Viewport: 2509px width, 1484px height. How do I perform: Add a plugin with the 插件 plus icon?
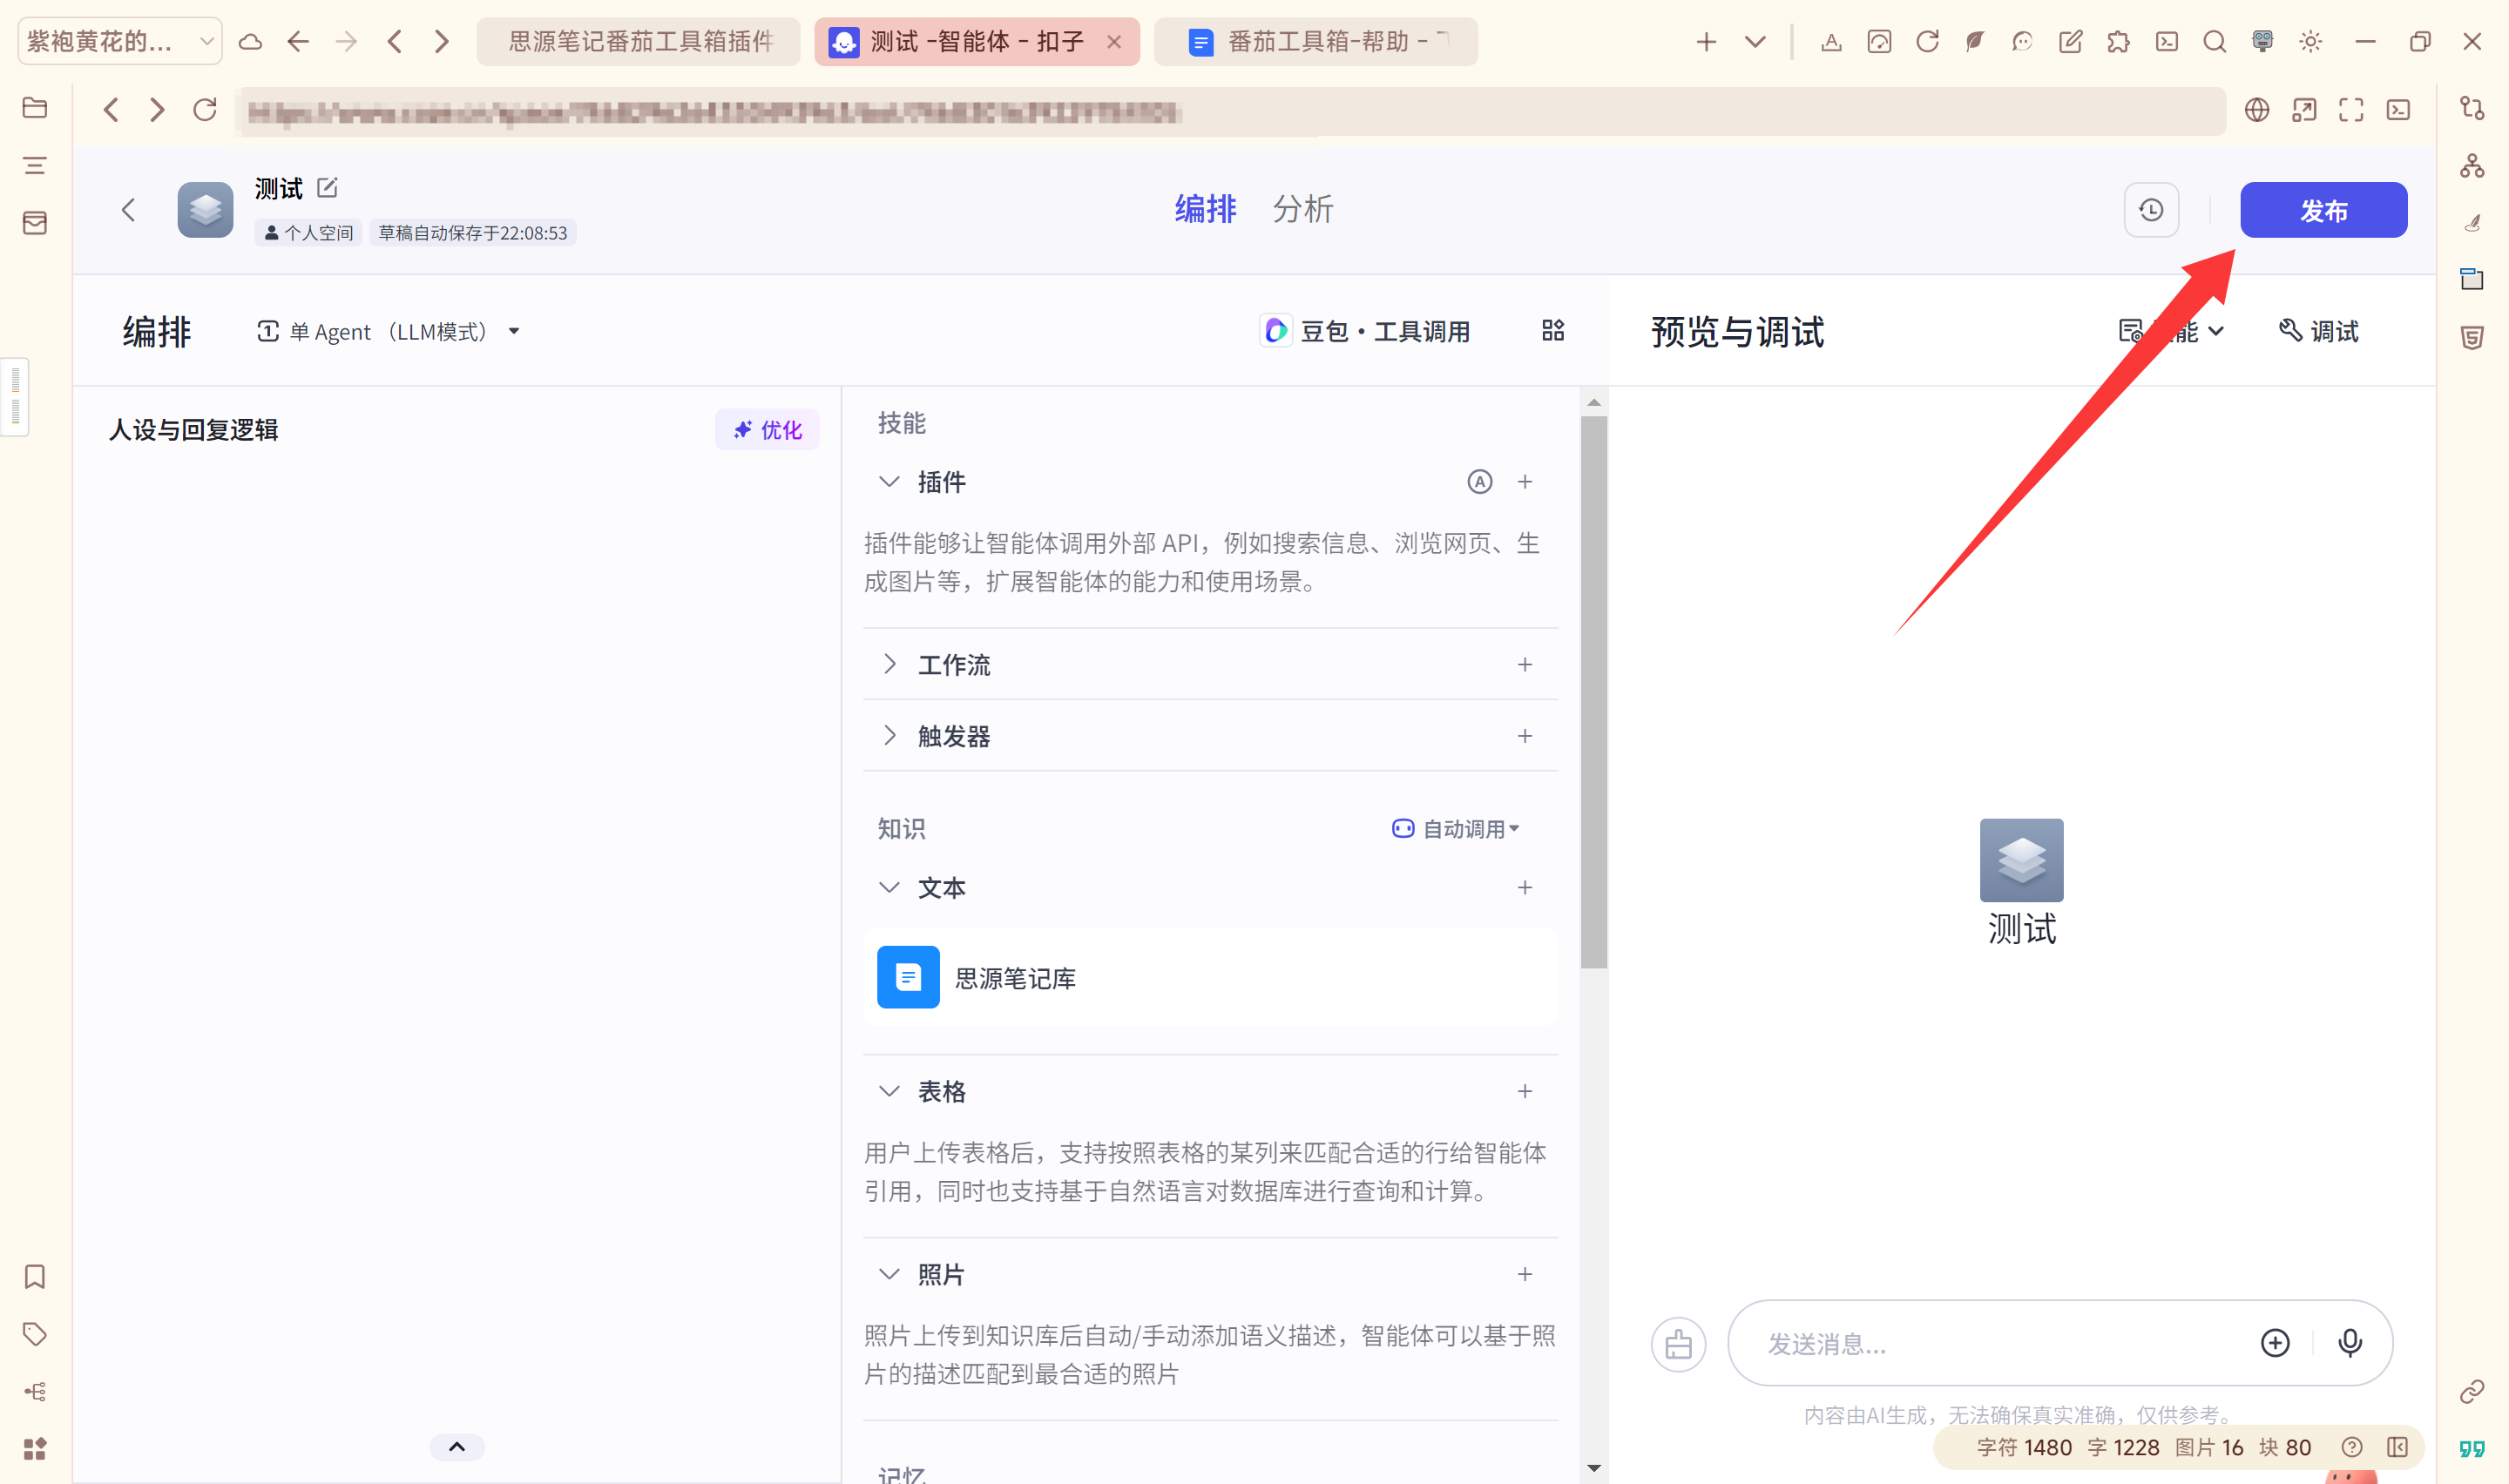coord(1524,482)
